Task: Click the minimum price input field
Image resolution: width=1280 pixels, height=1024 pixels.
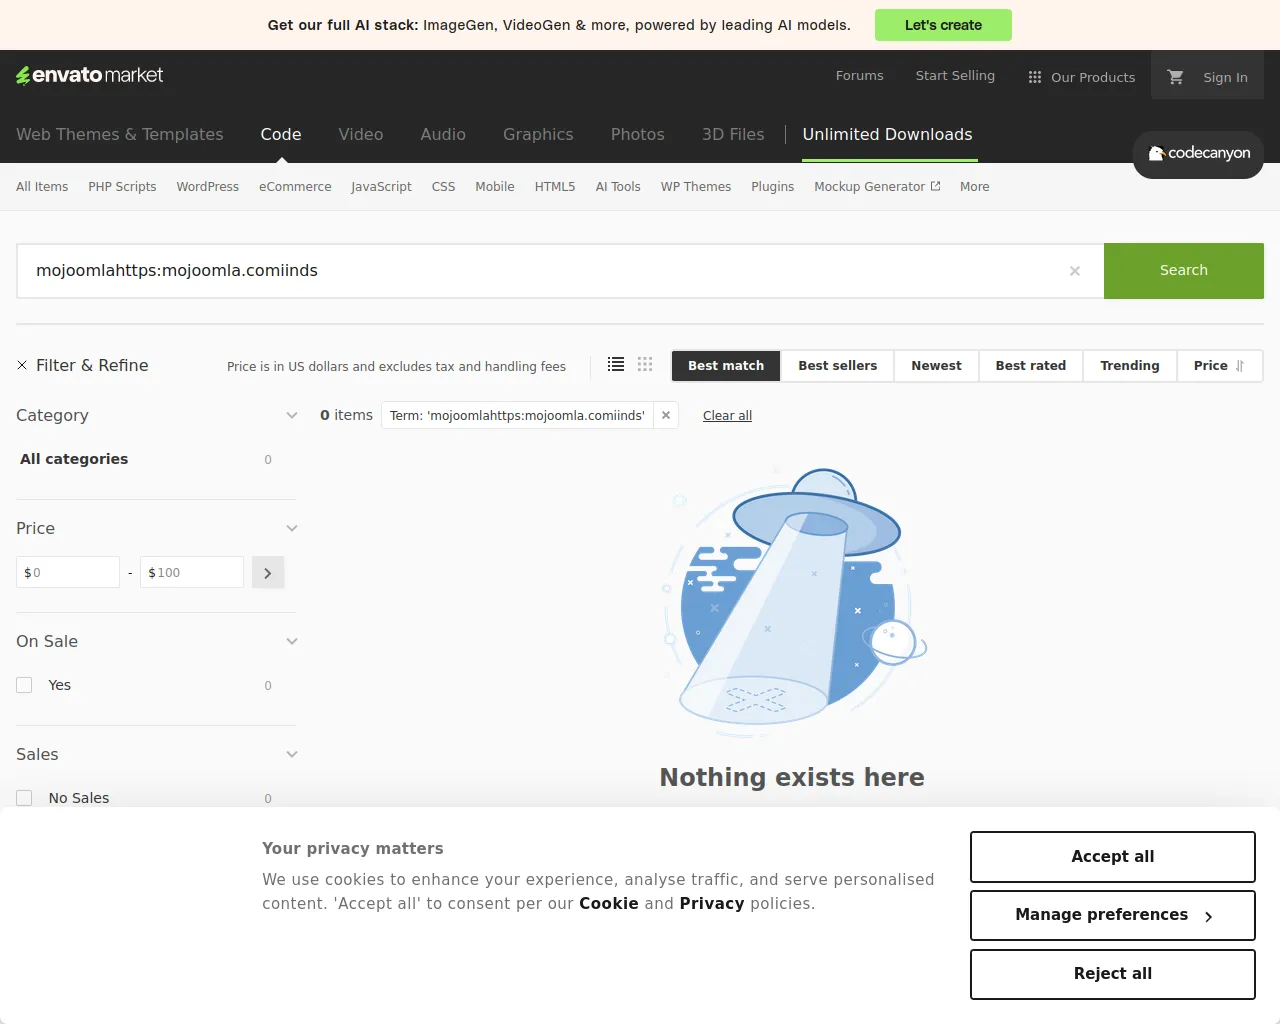Action: coord(68,572)
